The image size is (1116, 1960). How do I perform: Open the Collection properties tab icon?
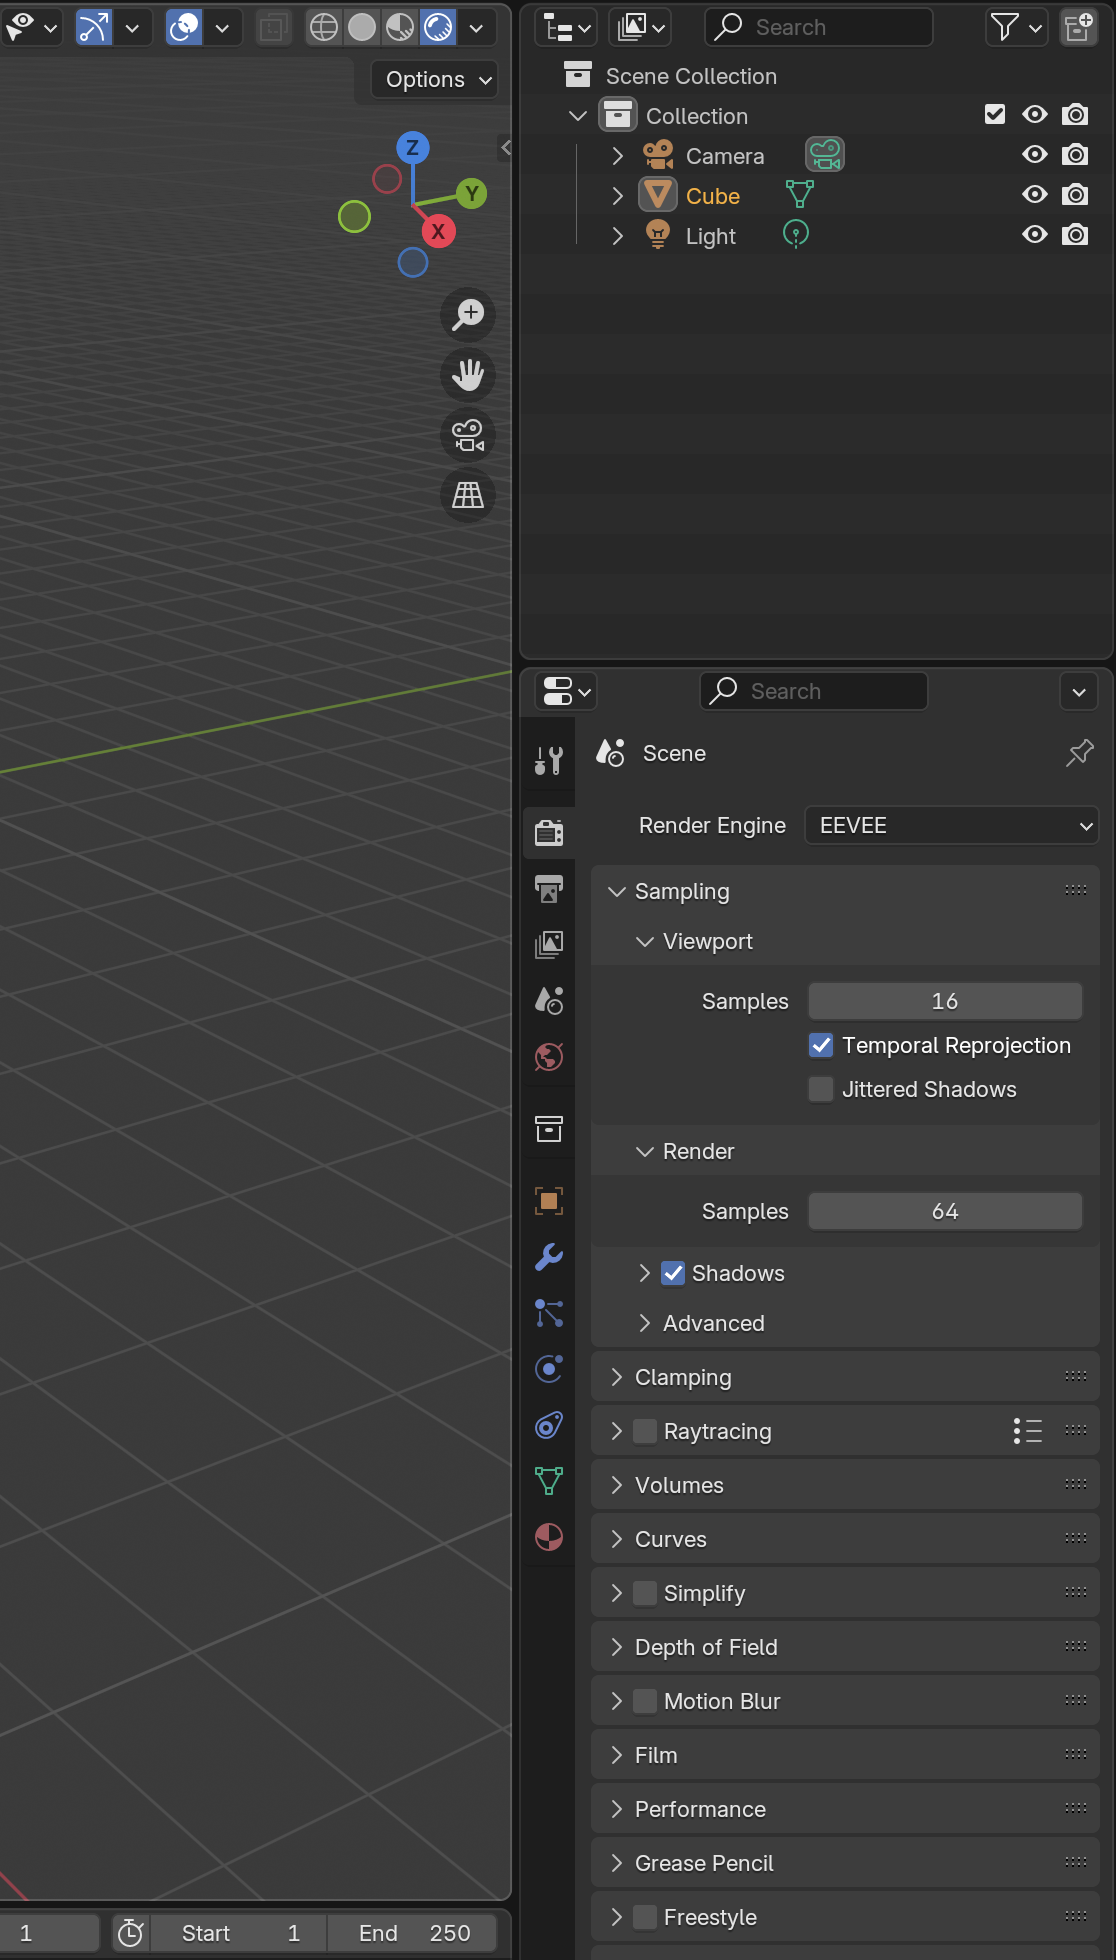click(x=549, y=1129)
